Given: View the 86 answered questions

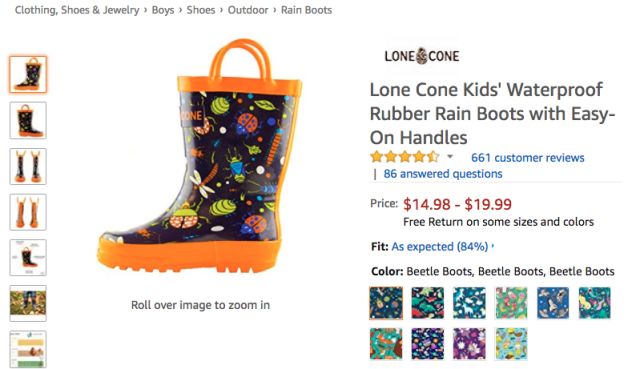Looking at the screenshot, I should pos(442,174).
